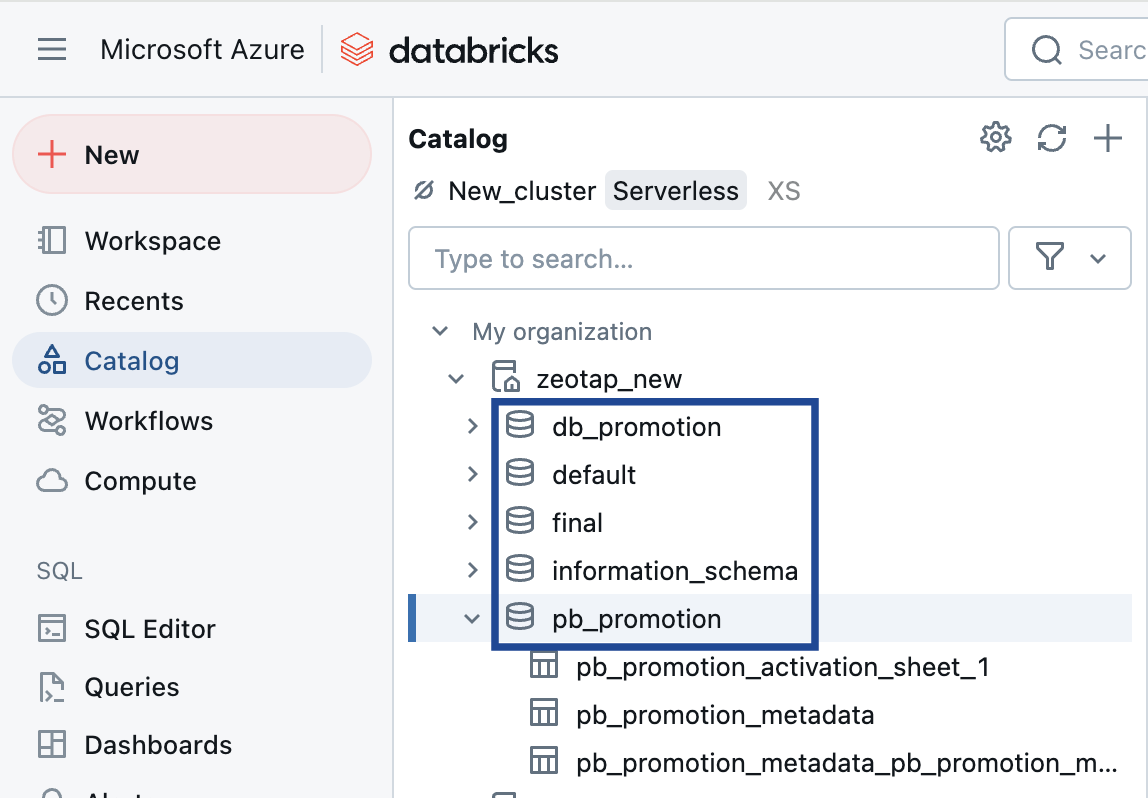Click the Catalog settings gear icon

(995, 138)
